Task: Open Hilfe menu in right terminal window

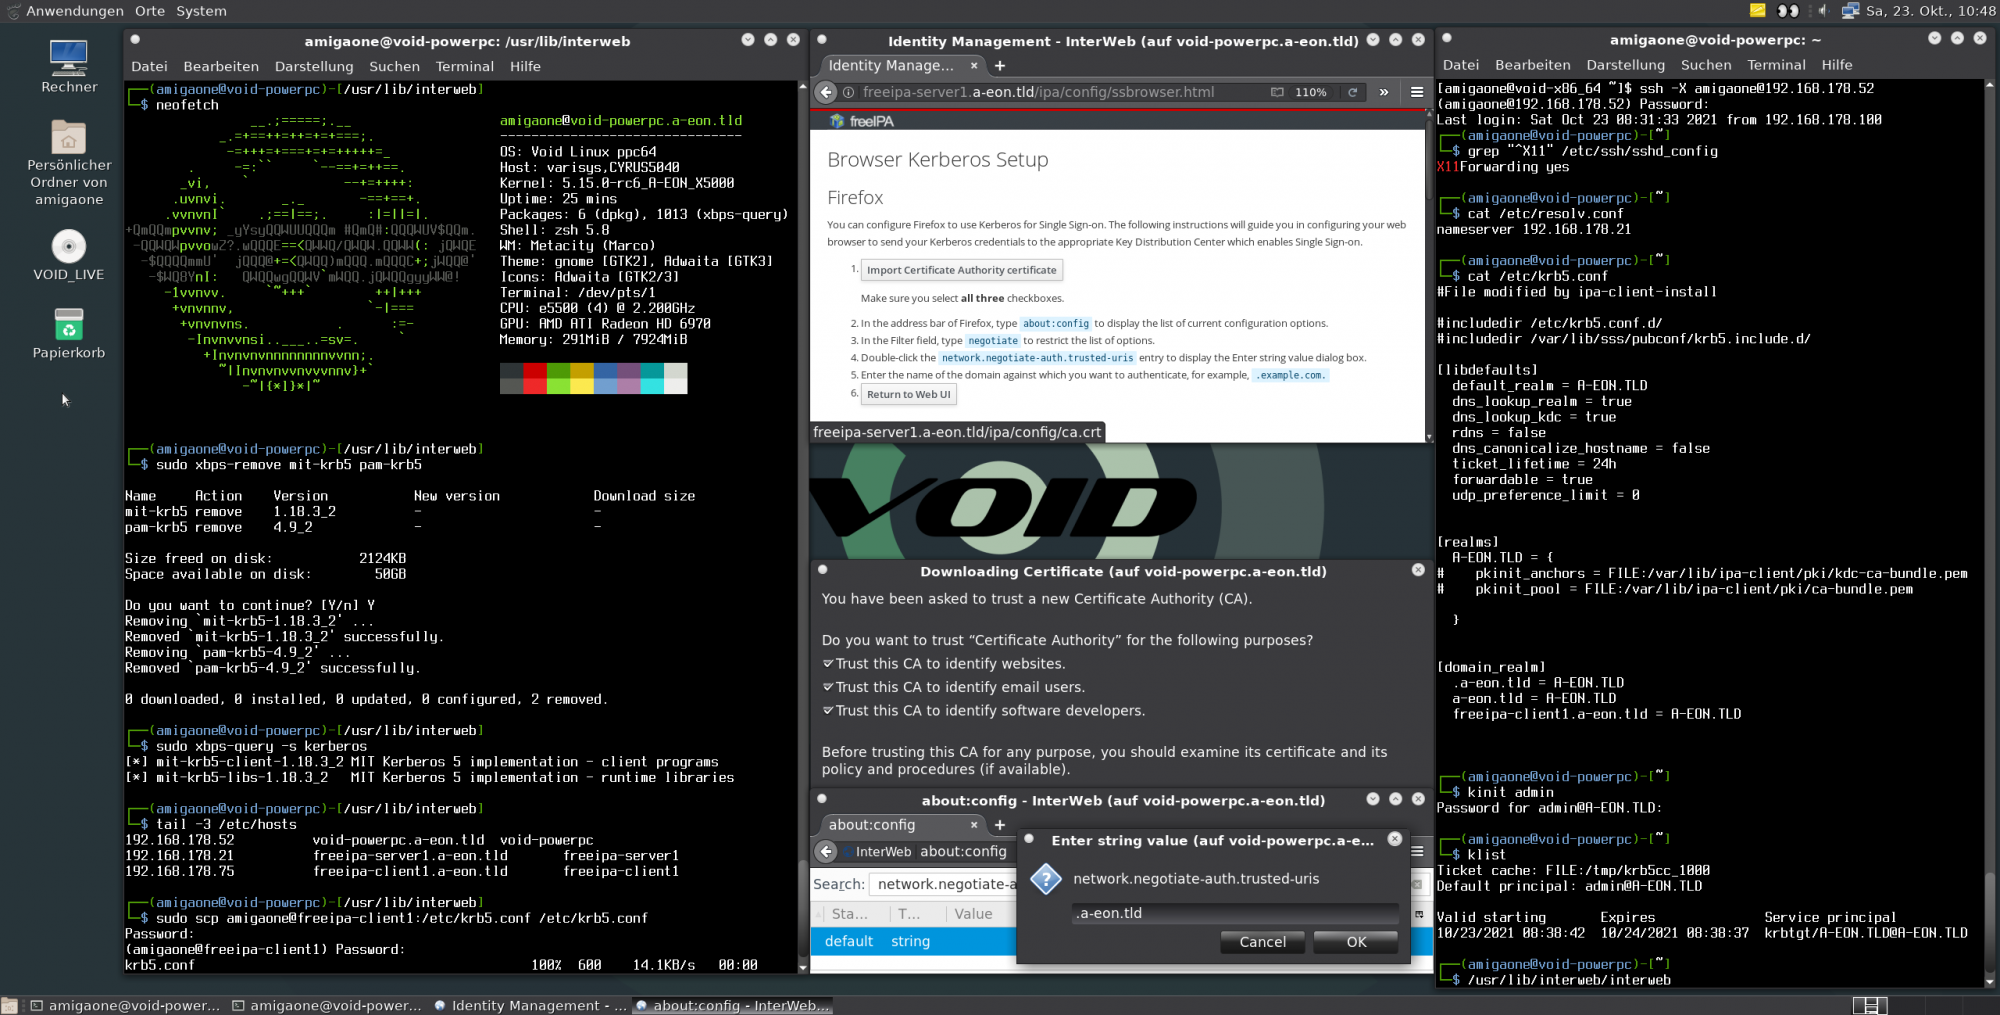Action: tap(1837, 65)
